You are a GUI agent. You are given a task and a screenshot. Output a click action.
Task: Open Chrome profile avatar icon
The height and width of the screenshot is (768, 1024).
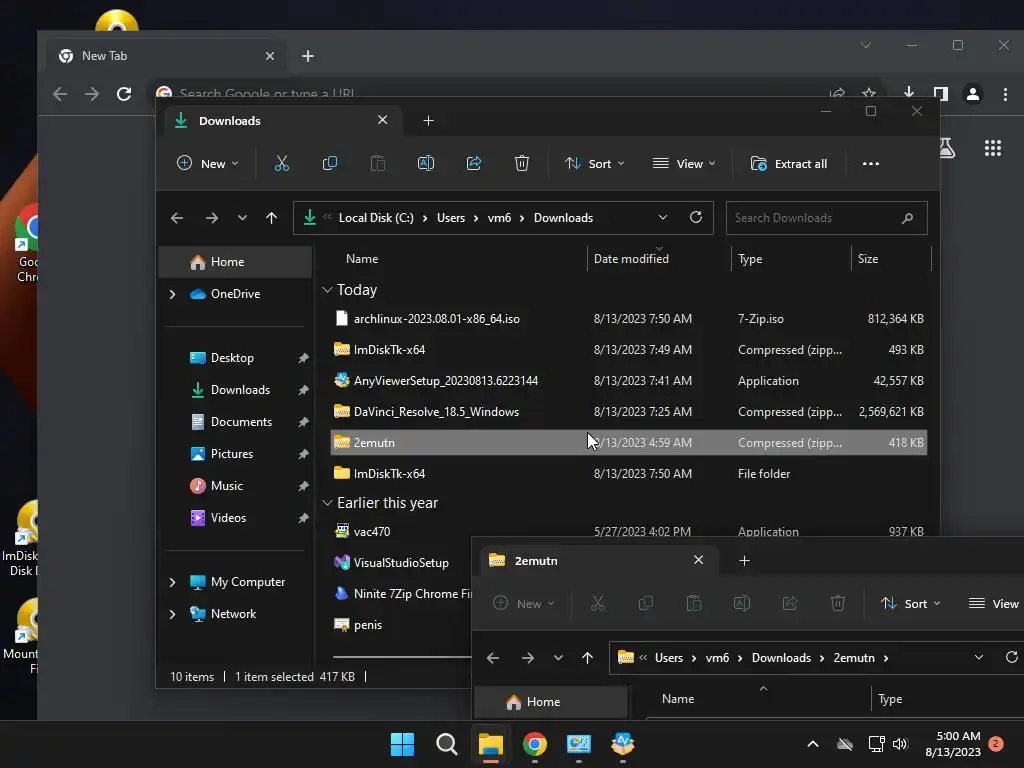(972, 94)
